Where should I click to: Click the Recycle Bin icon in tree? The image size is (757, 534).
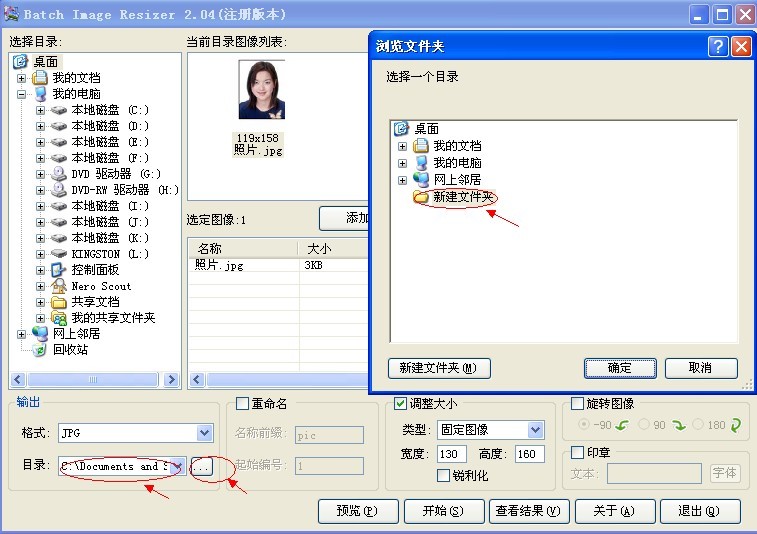coord(40,350)
